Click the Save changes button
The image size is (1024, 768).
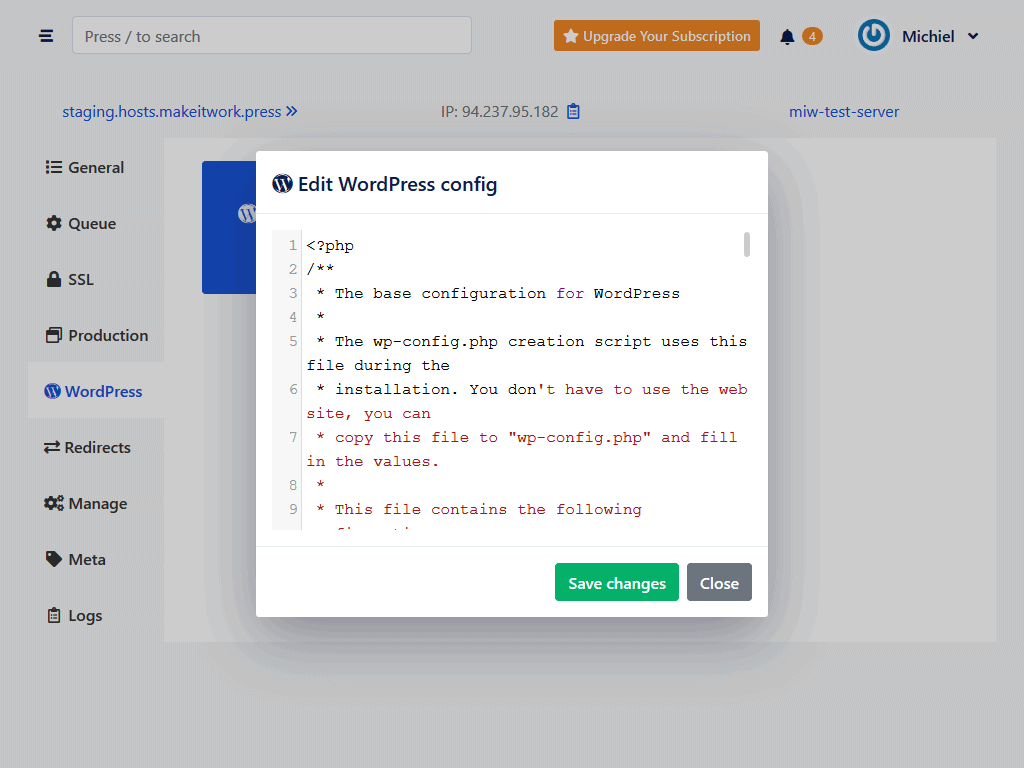617,582
